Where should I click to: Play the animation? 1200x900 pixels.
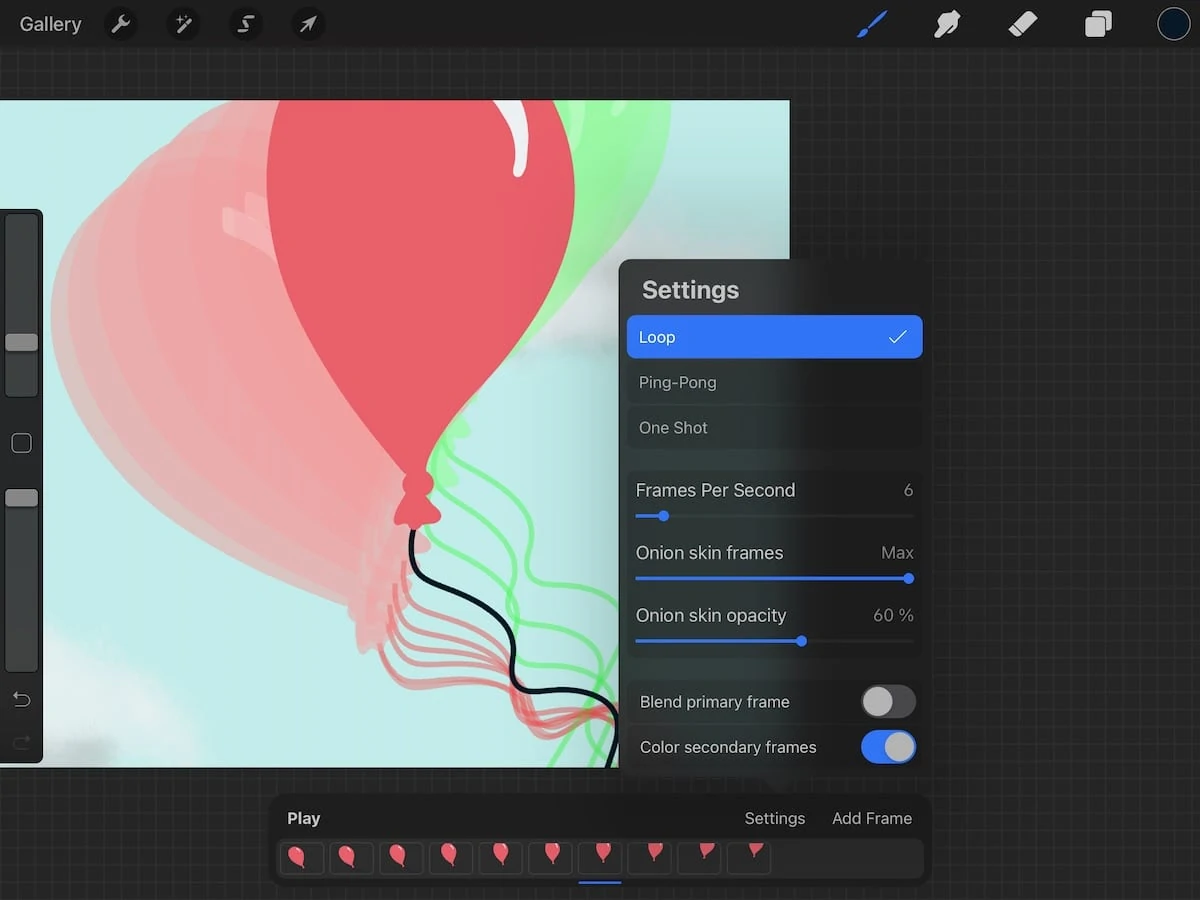pos(304,818)
